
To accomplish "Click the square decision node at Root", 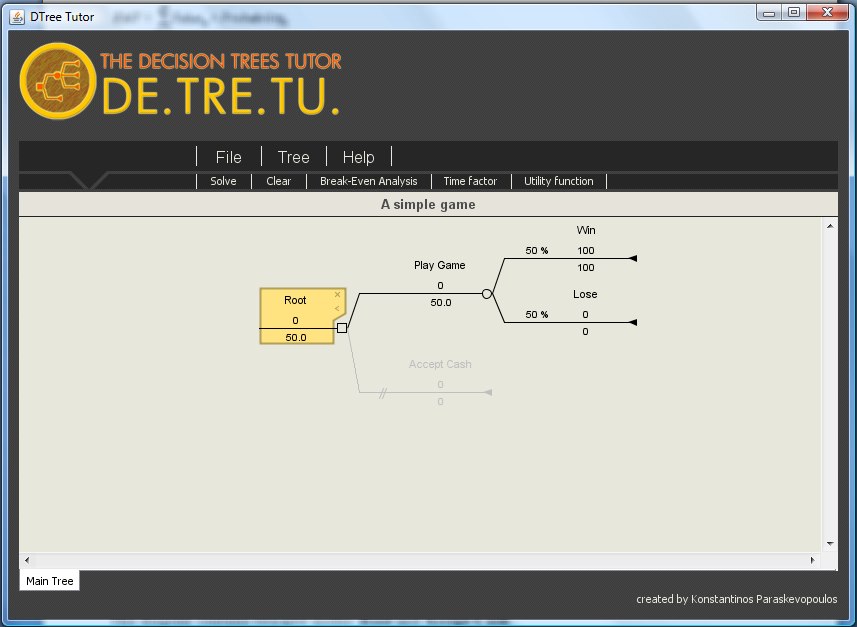I will (x=342, y=328).
